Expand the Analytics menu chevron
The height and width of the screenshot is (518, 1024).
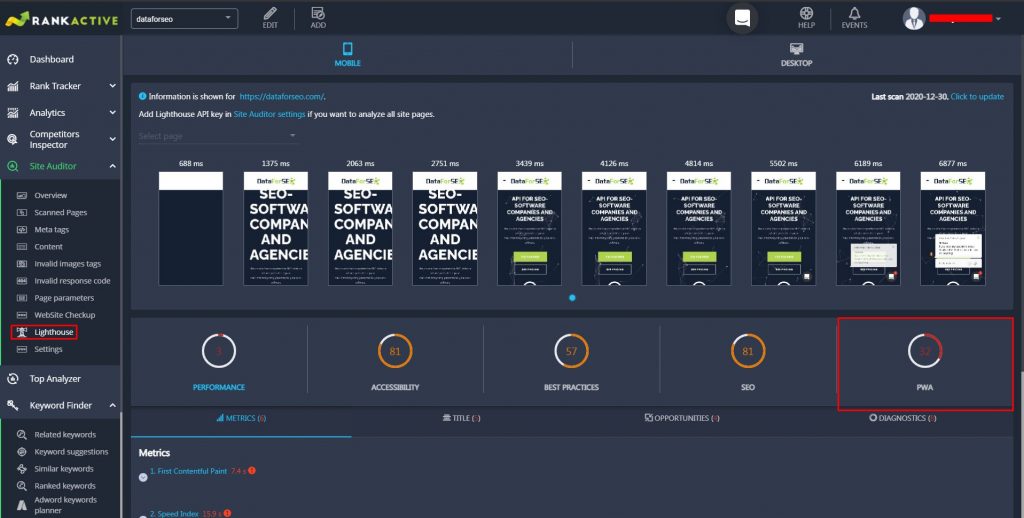tap(112, 113)
